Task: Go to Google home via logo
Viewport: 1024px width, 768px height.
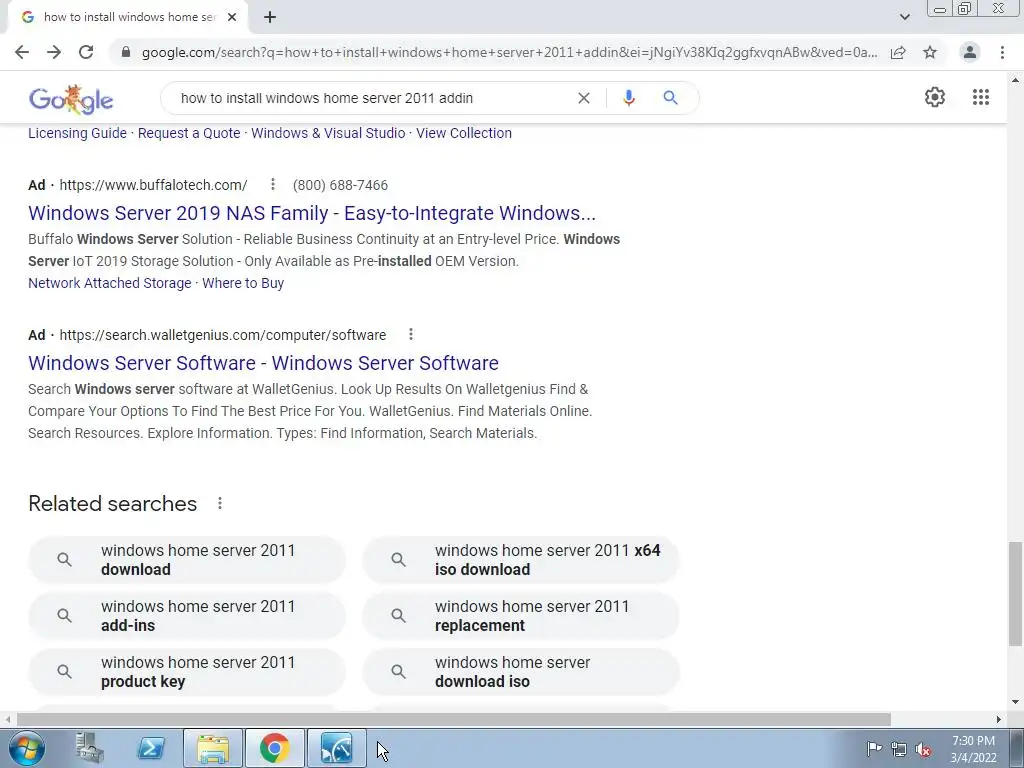Action: [x=71, y=99]
